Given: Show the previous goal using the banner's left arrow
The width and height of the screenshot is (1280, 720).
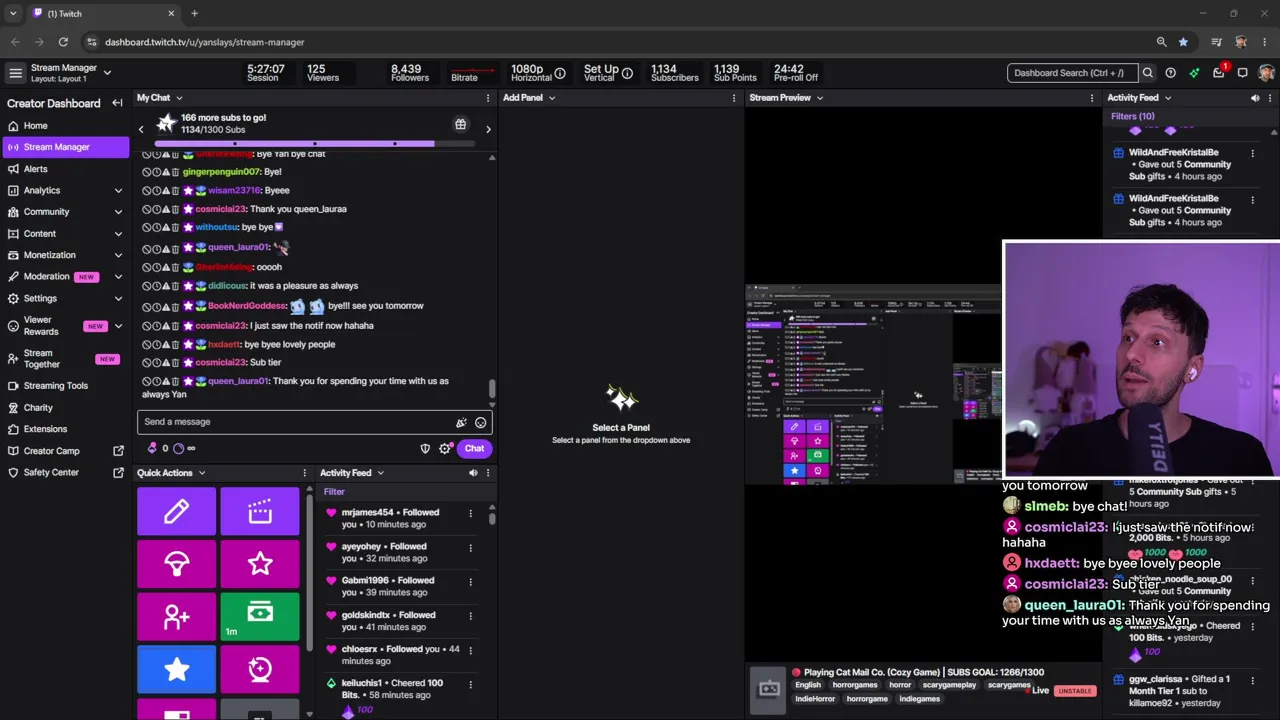Looking at the screenshot, I should click(x=141, y=129).
